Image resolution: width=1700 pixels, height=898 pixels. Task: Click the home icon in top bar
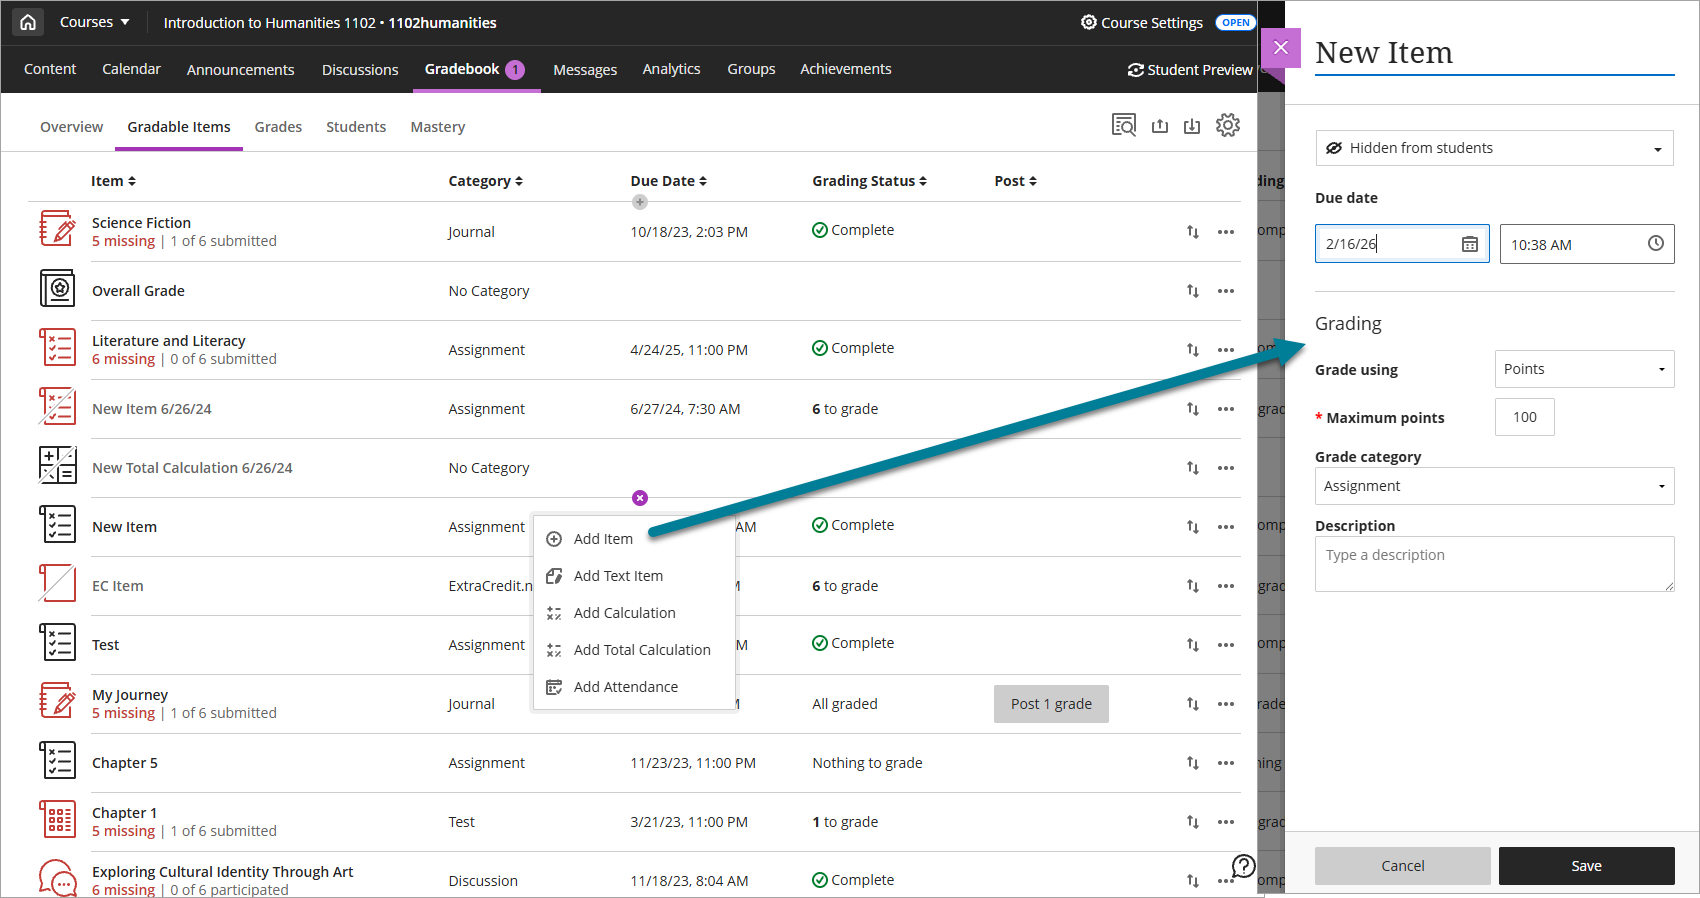(28, 22)
